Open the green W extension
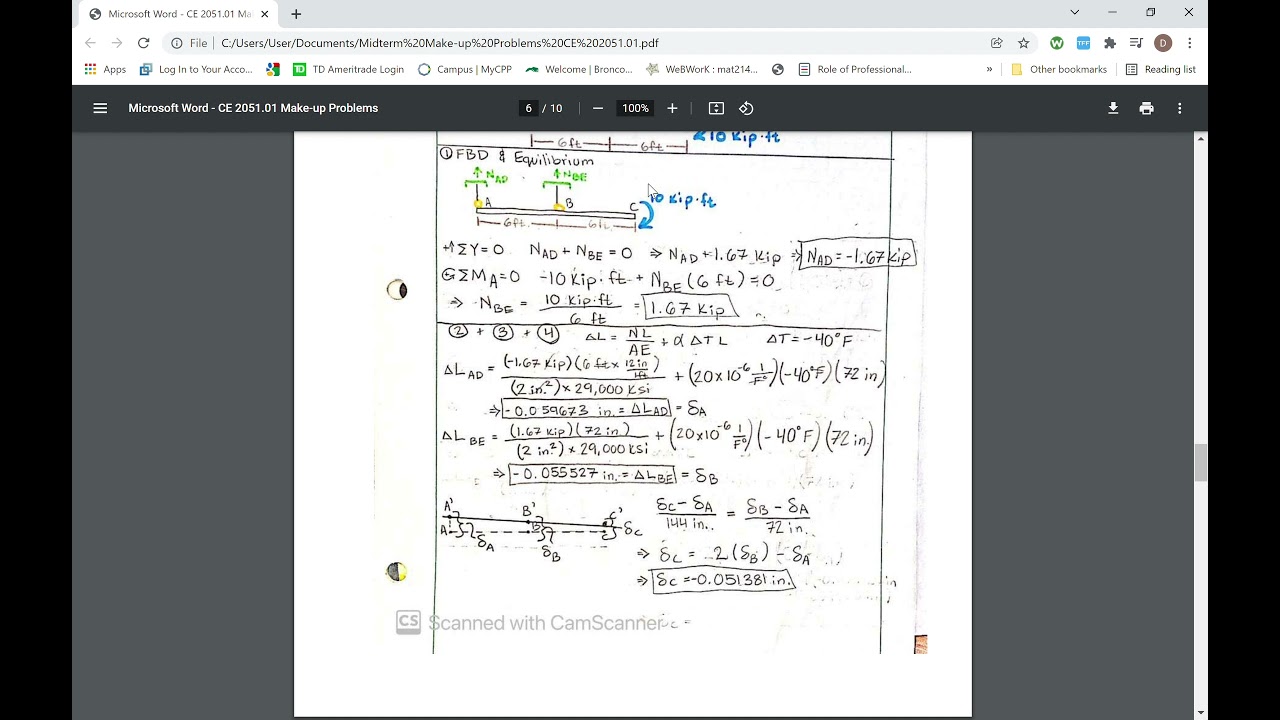This screenshot has width=1280, height=720. click(x=1057, y=43)
